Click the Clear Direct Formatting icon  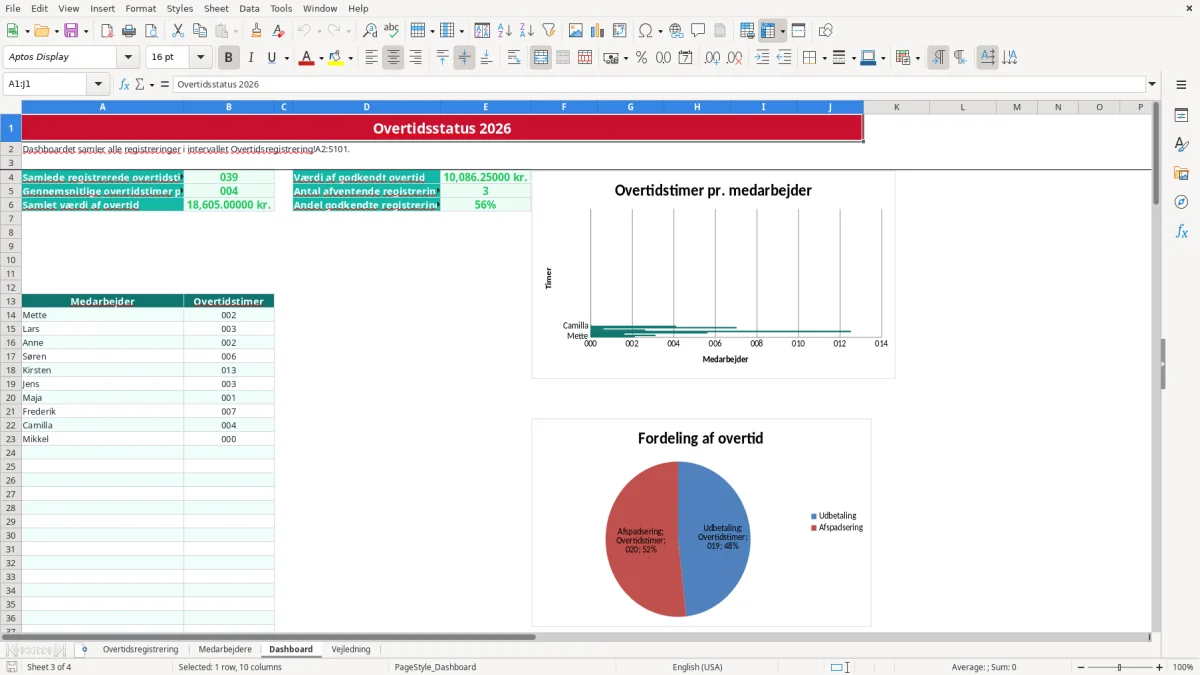pos(278,31)
